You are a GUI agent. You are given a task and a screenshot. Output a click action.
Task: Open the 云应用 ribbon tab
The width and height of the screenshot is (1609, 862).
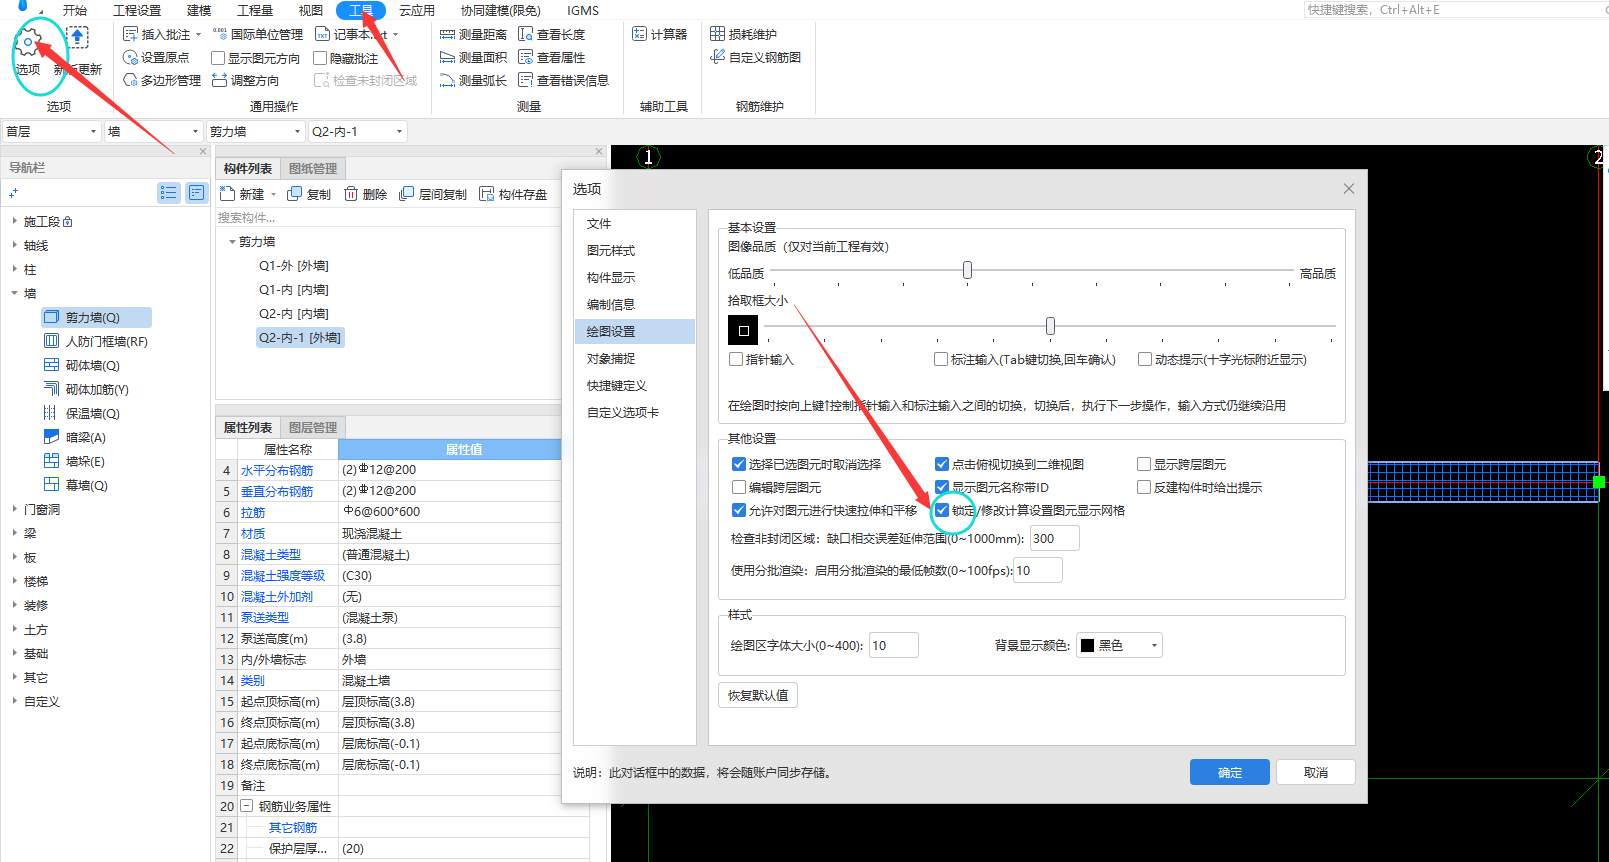(x=417, y=10)
